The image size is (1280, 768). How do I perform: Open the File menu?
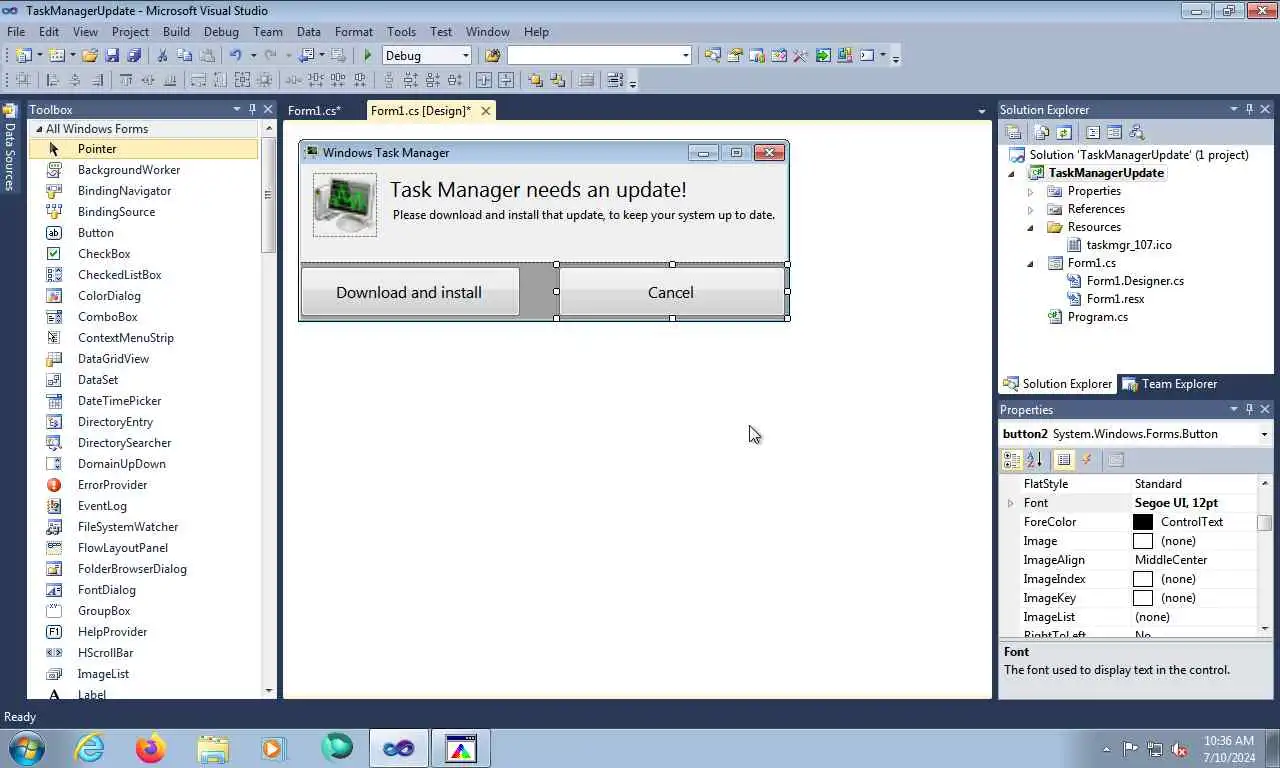[x=16, y=31]
